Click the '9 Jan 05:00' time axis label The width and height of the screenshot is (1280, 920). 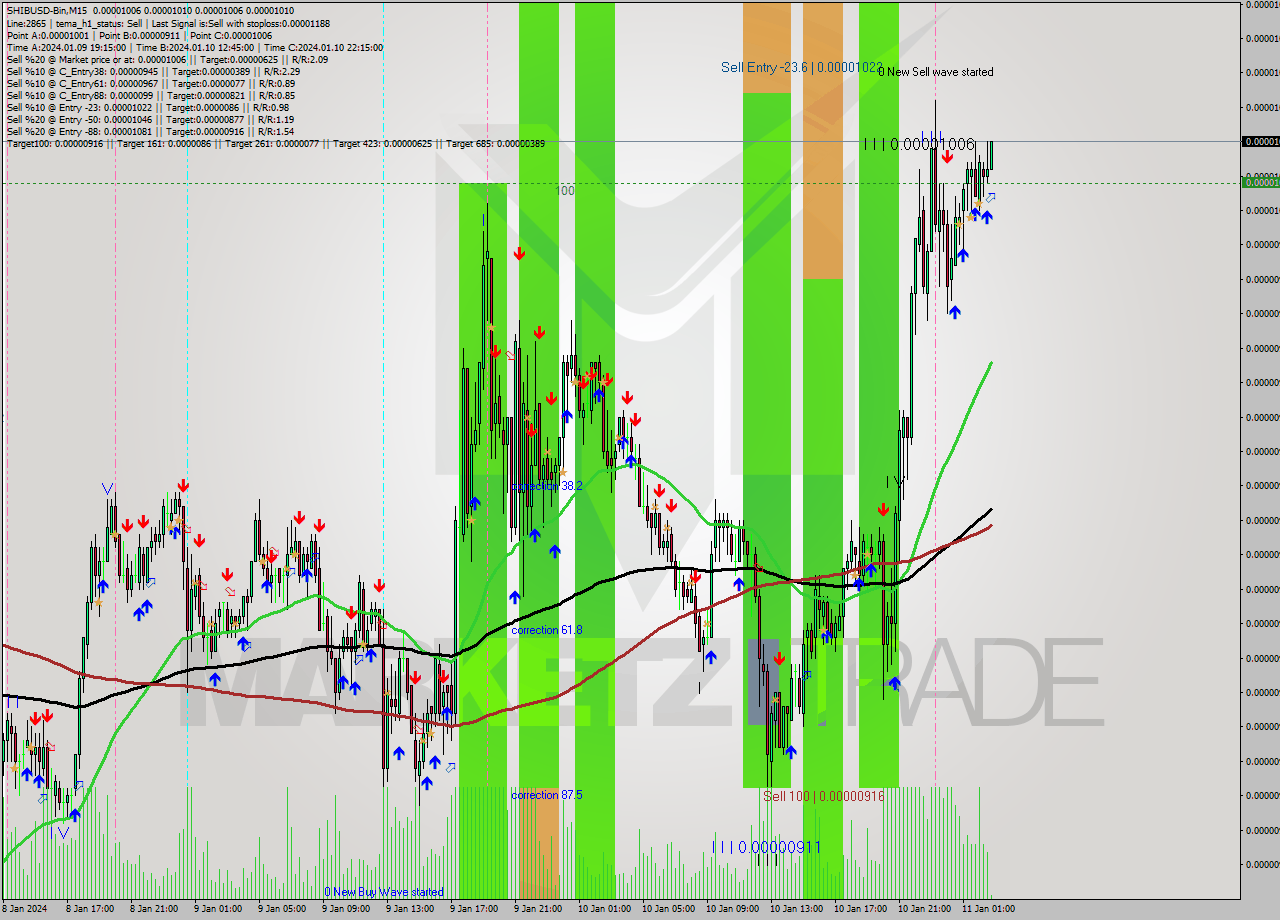(281, 909)
